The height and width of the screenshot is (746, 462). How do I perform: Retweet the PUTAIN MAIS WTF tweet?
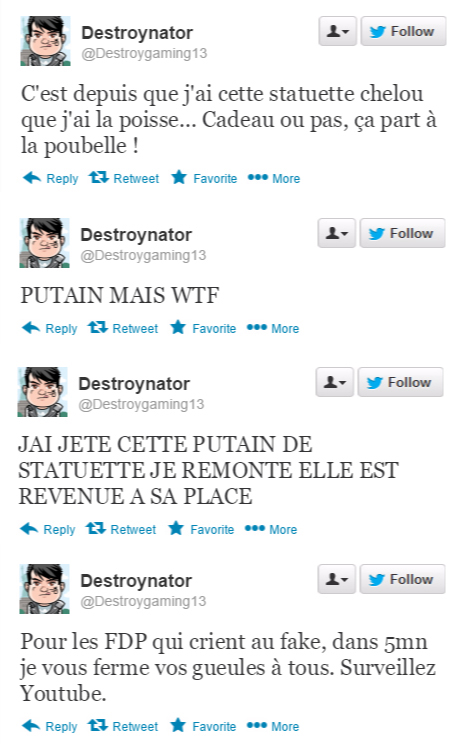tap(123, 328)
